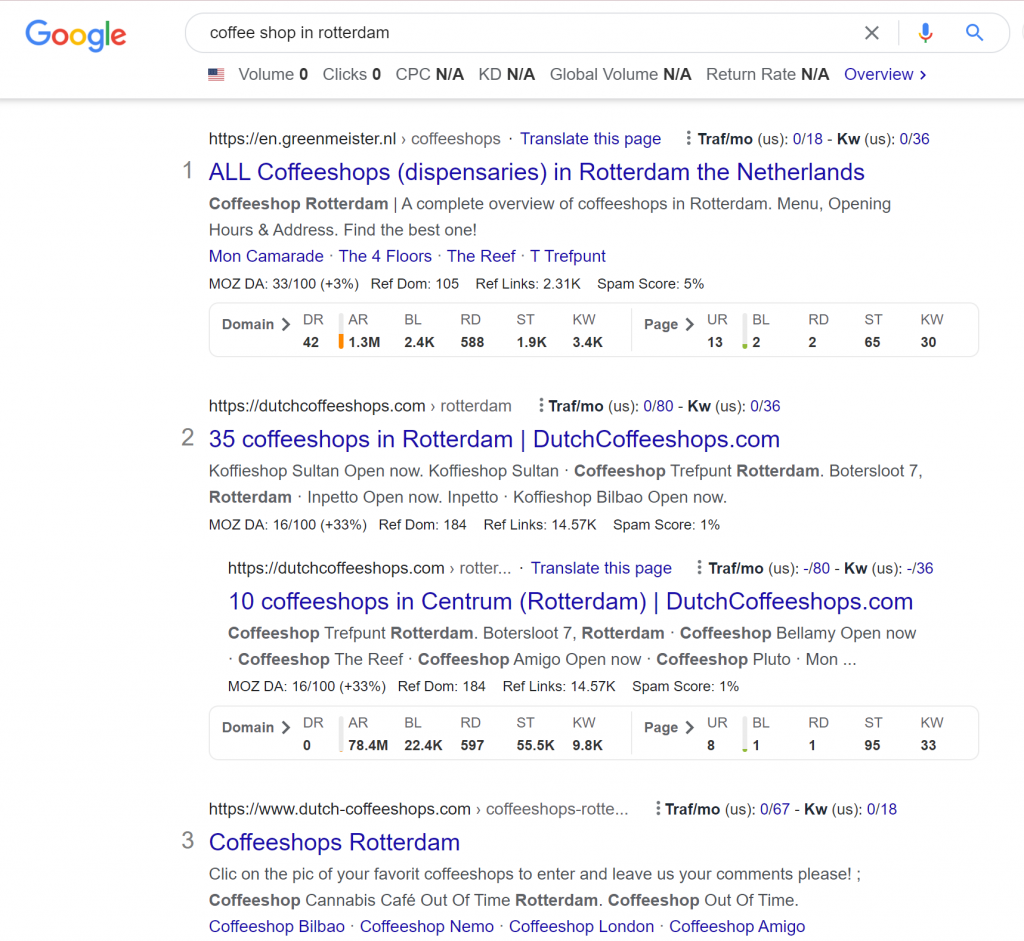Click the RD 588 referring domains value

tap(472, 342)
